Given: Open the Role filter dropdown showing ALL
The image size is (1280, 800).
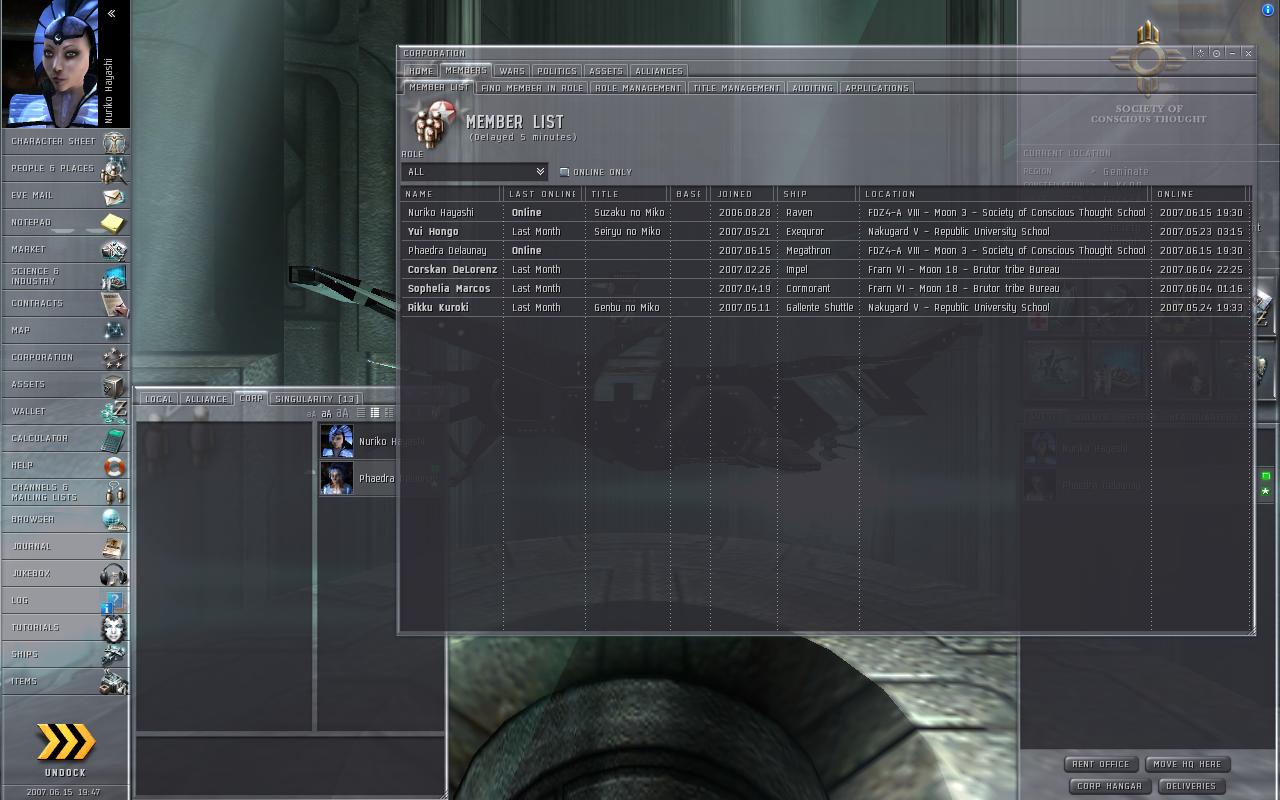Looking at the screenshot, I should (474, 172).
